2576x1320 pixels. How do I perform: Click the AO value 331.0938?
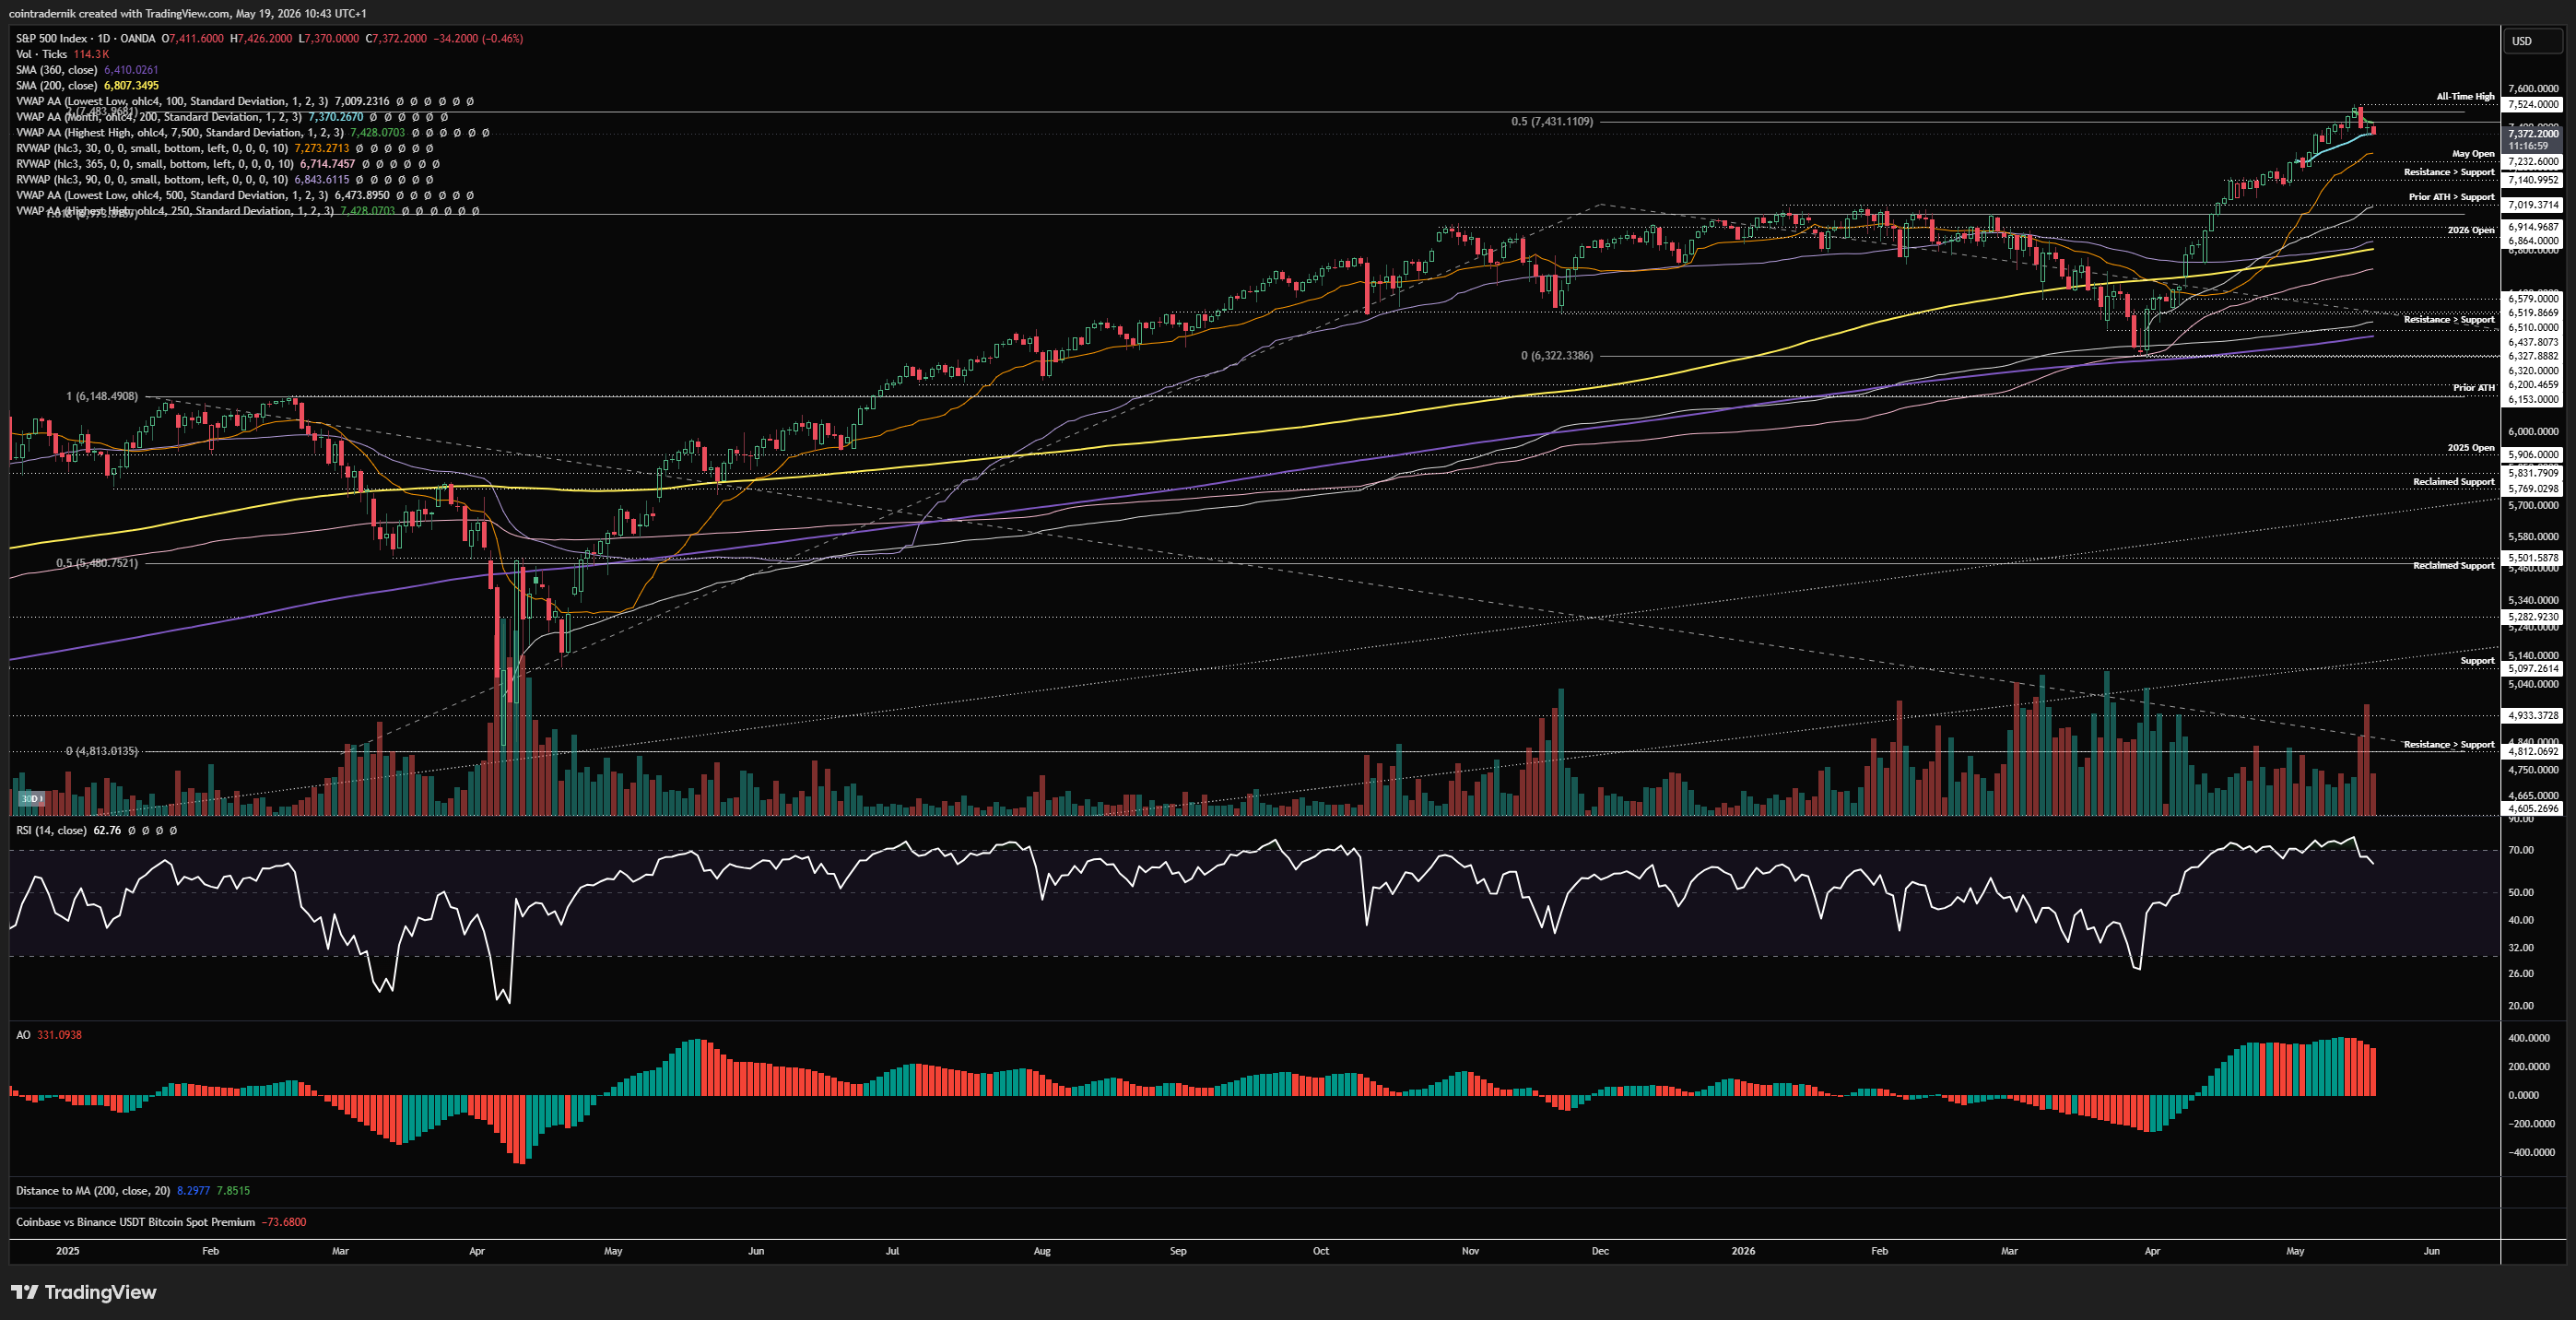59,1035
